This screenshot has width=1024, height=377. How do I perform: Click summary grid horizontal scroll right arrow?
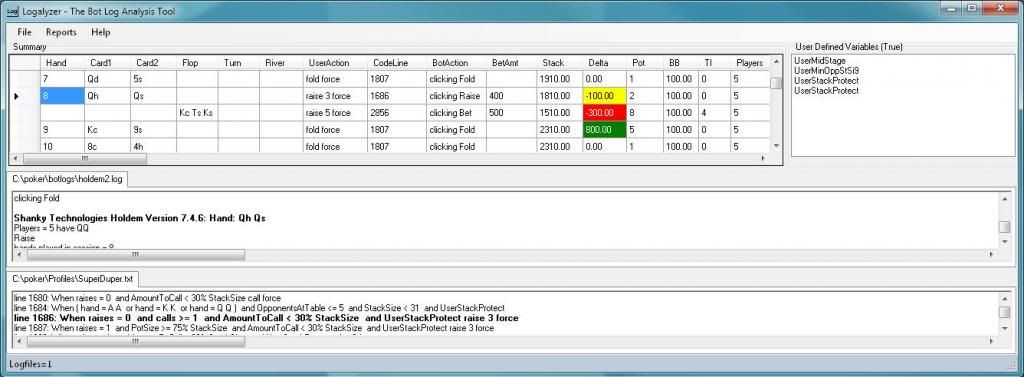click(763, 159)
